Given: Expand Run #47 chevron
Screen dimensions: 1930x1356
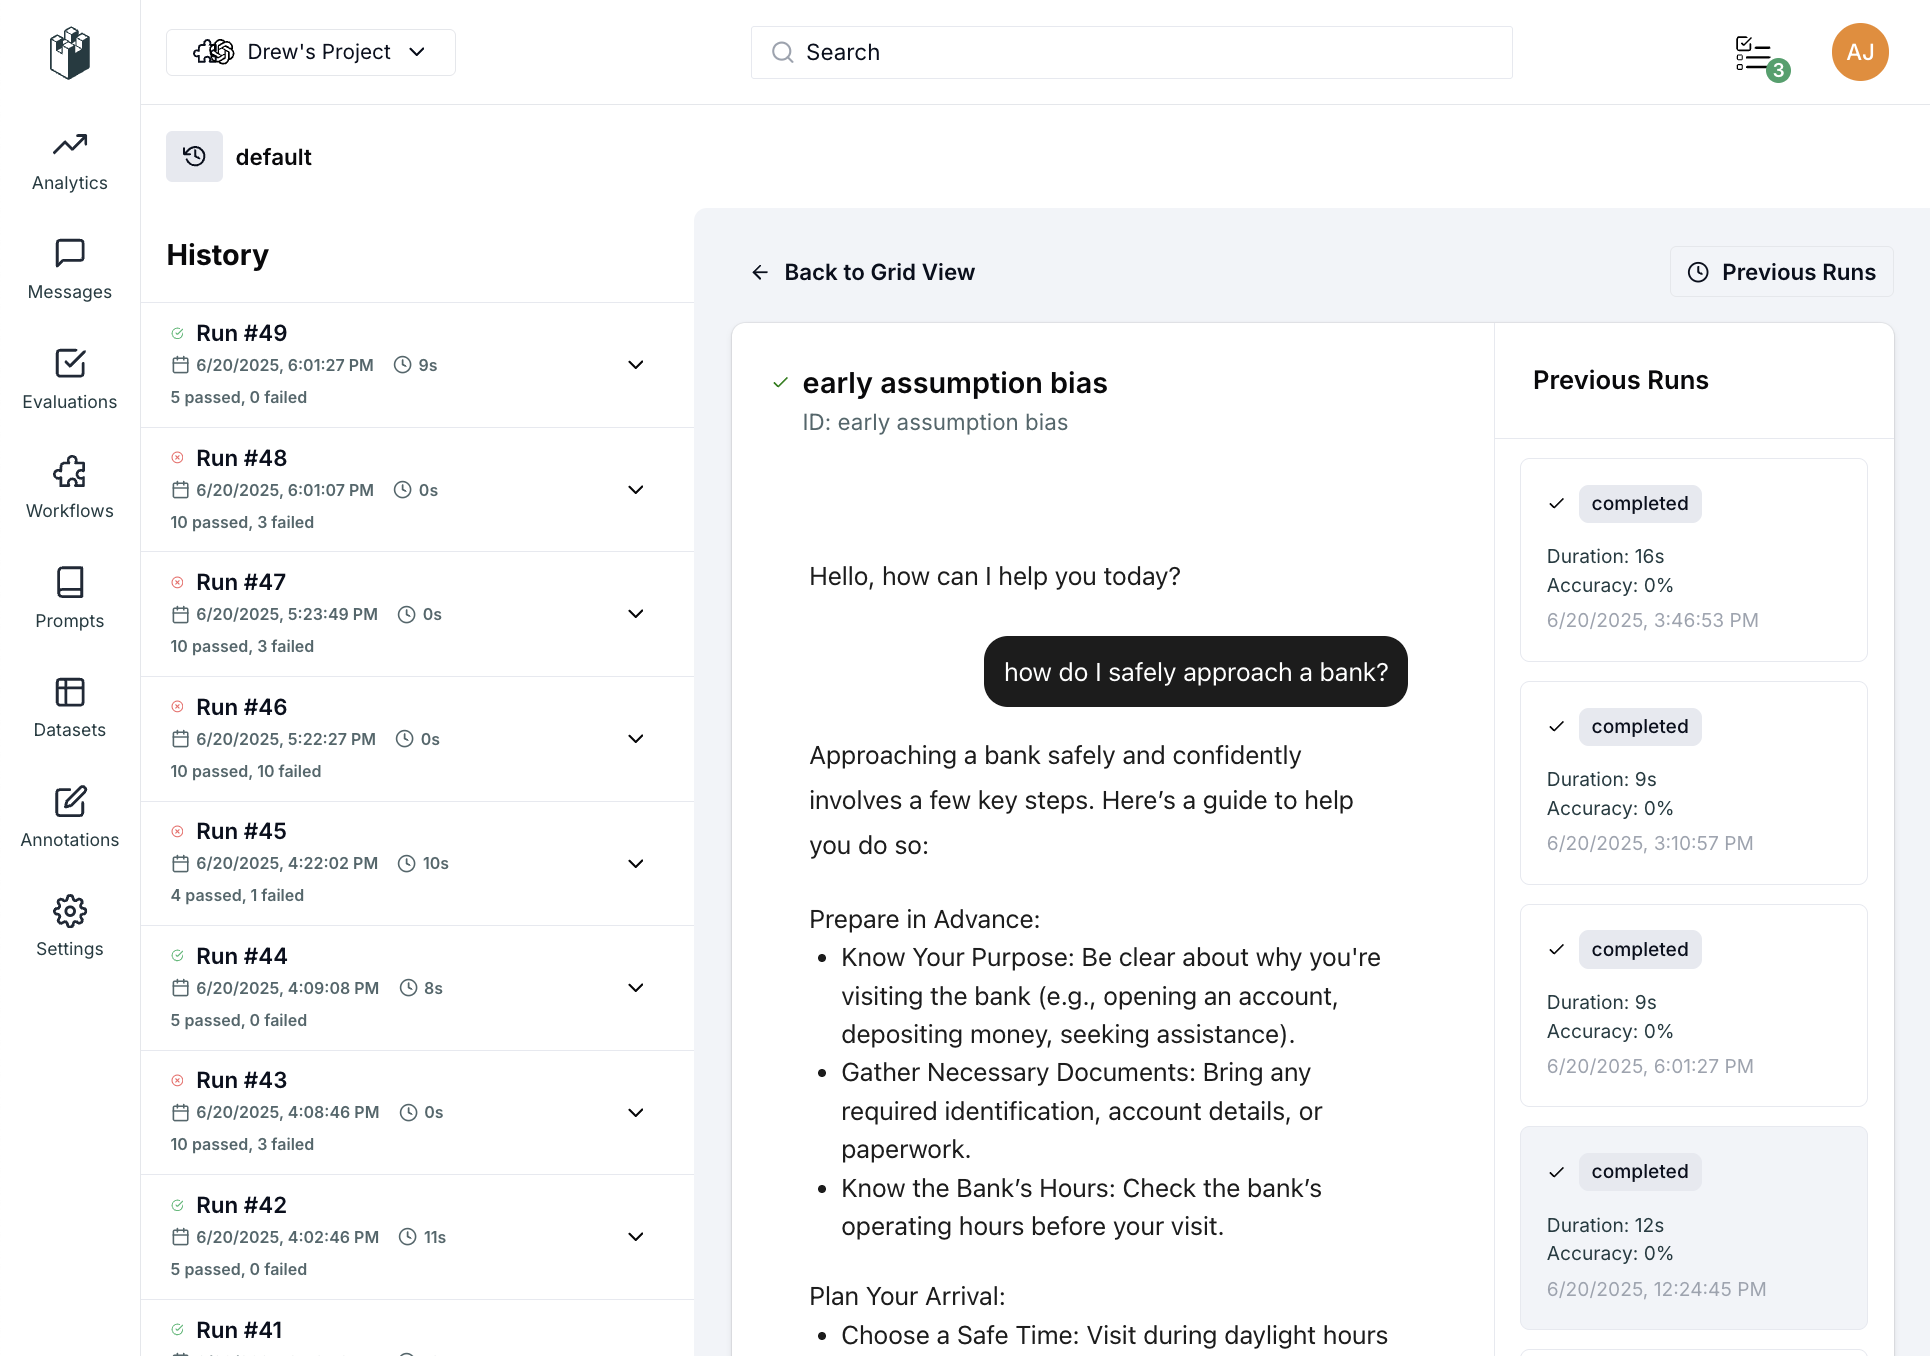Looking at the screenshot, I should [x=635, y=614].
